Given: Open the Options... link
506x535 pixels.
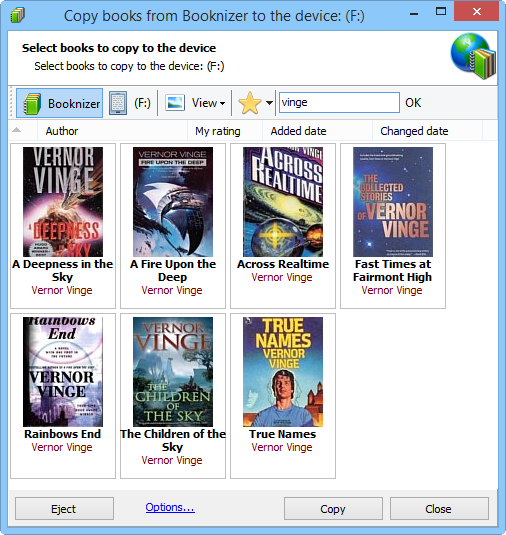Looking at the screenshot, I should [x=170, y=507].
